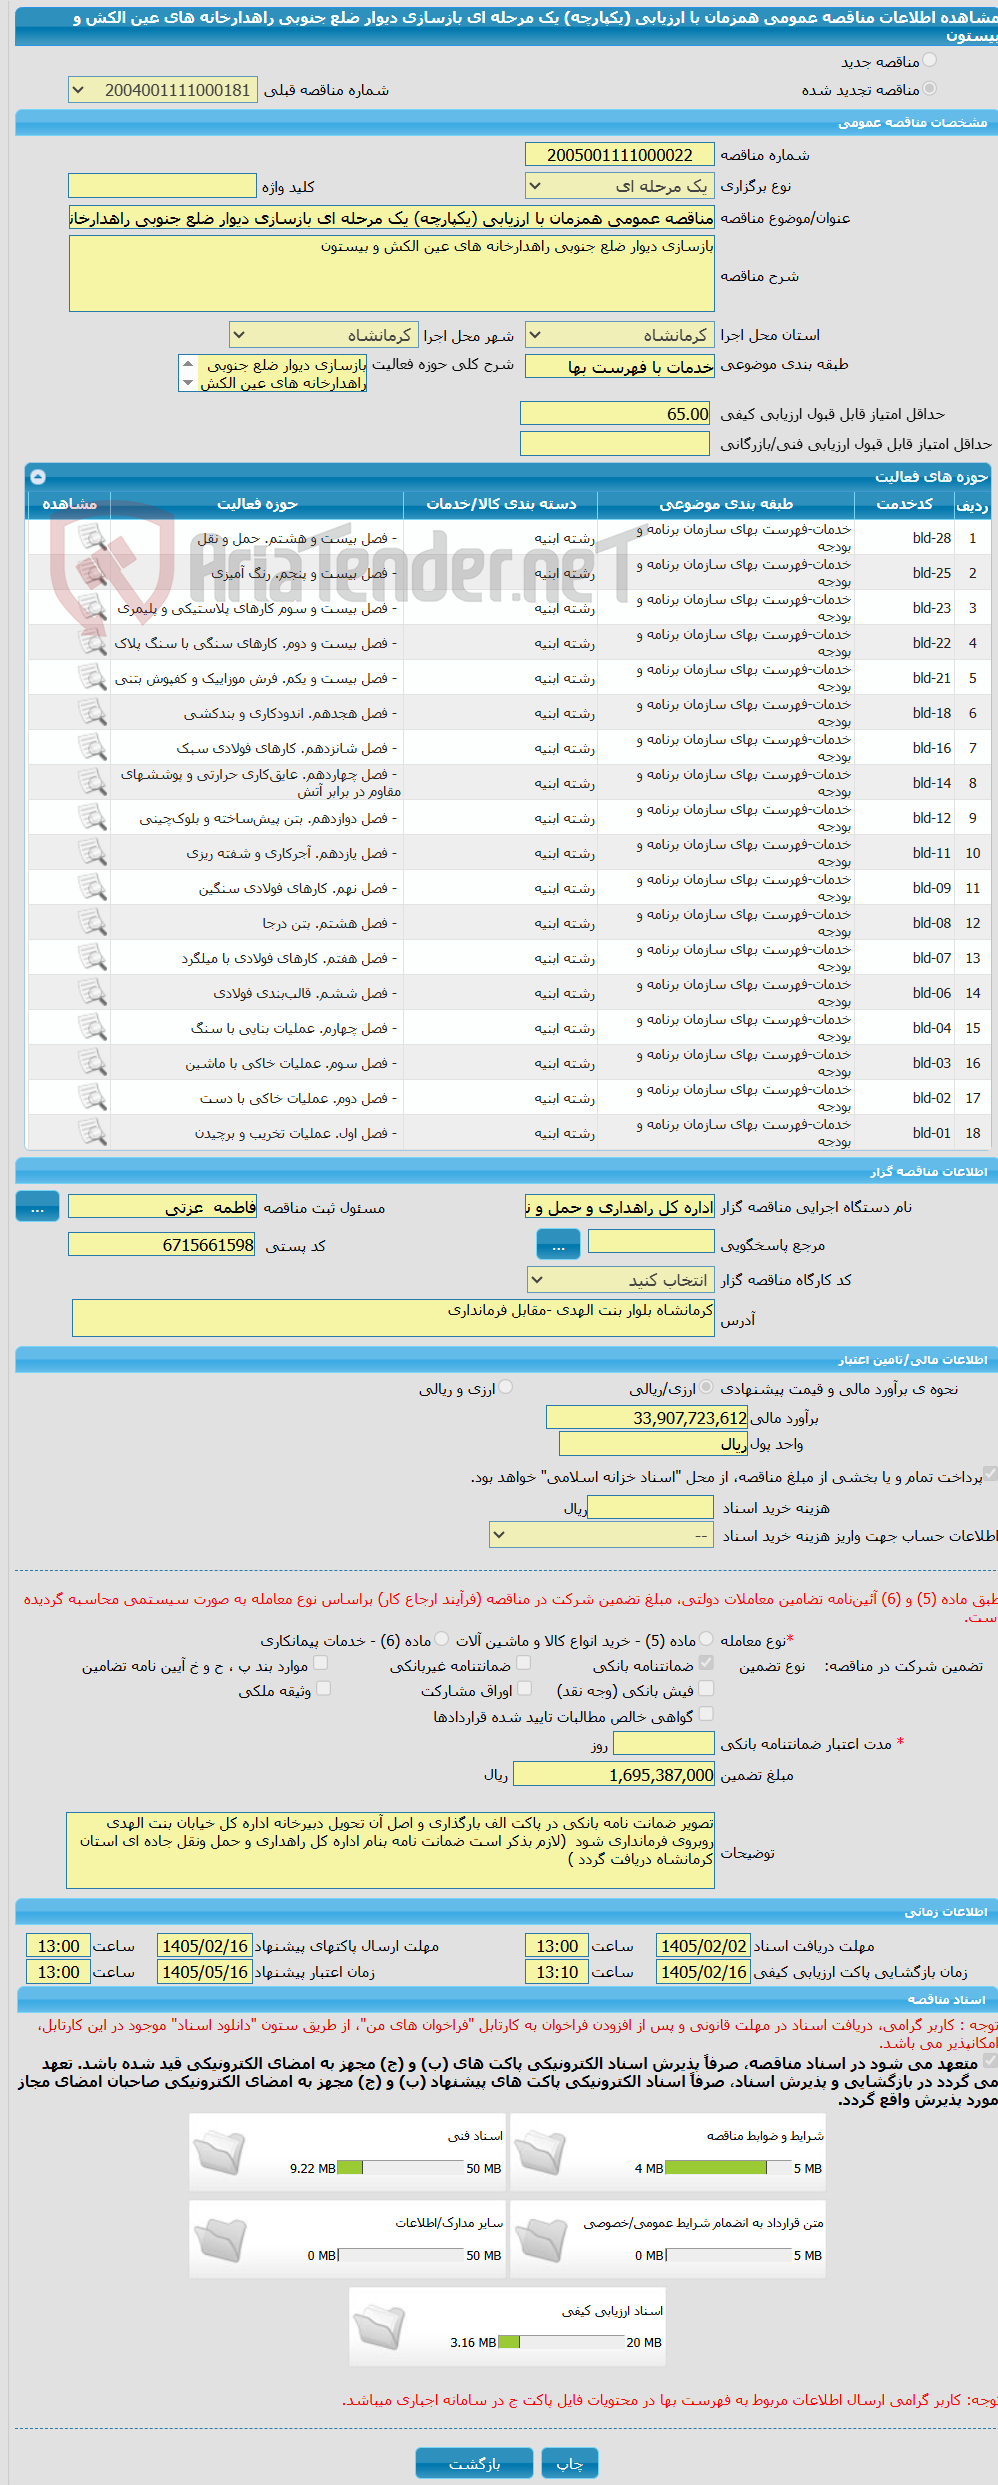Open view icon for row bld-12
Image resolution: width=998 pixels, height=2485 pixels.
92,818
